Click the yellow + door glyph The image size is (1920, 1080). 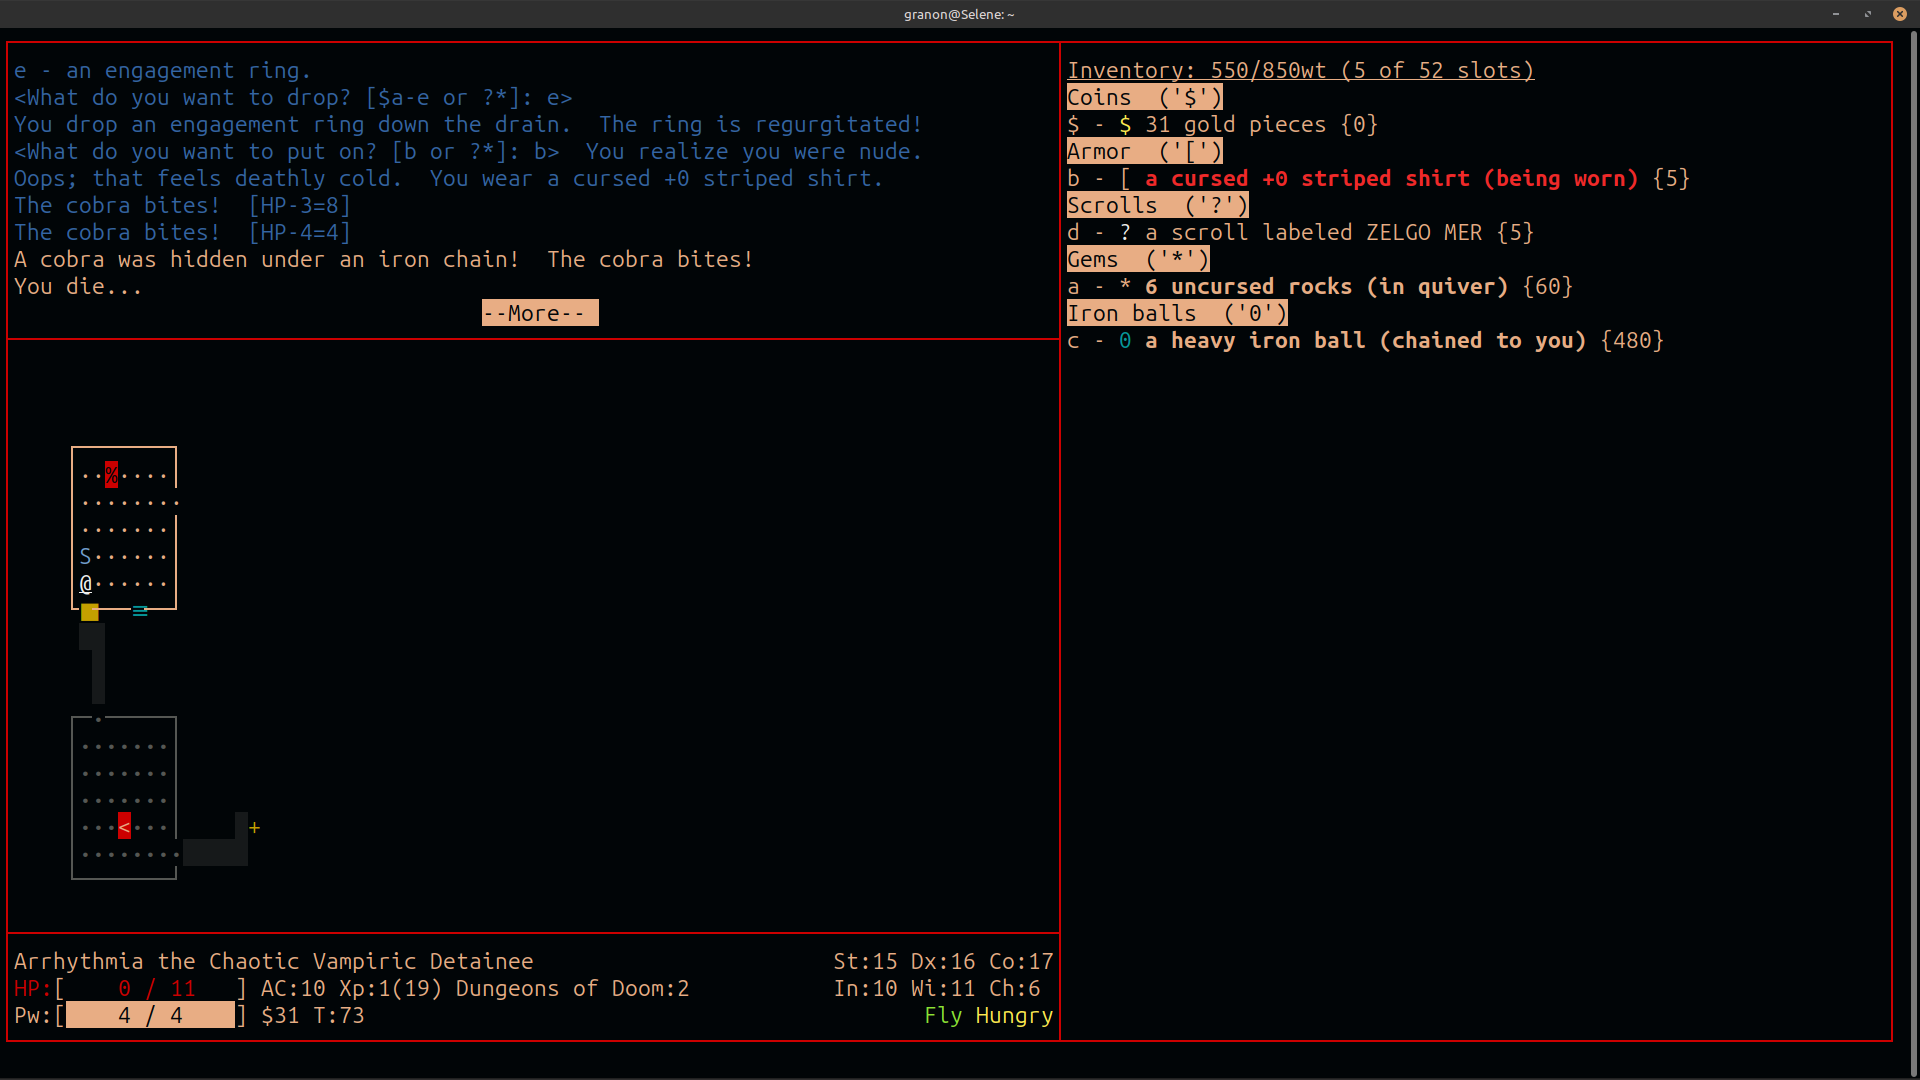coord(254,827)
